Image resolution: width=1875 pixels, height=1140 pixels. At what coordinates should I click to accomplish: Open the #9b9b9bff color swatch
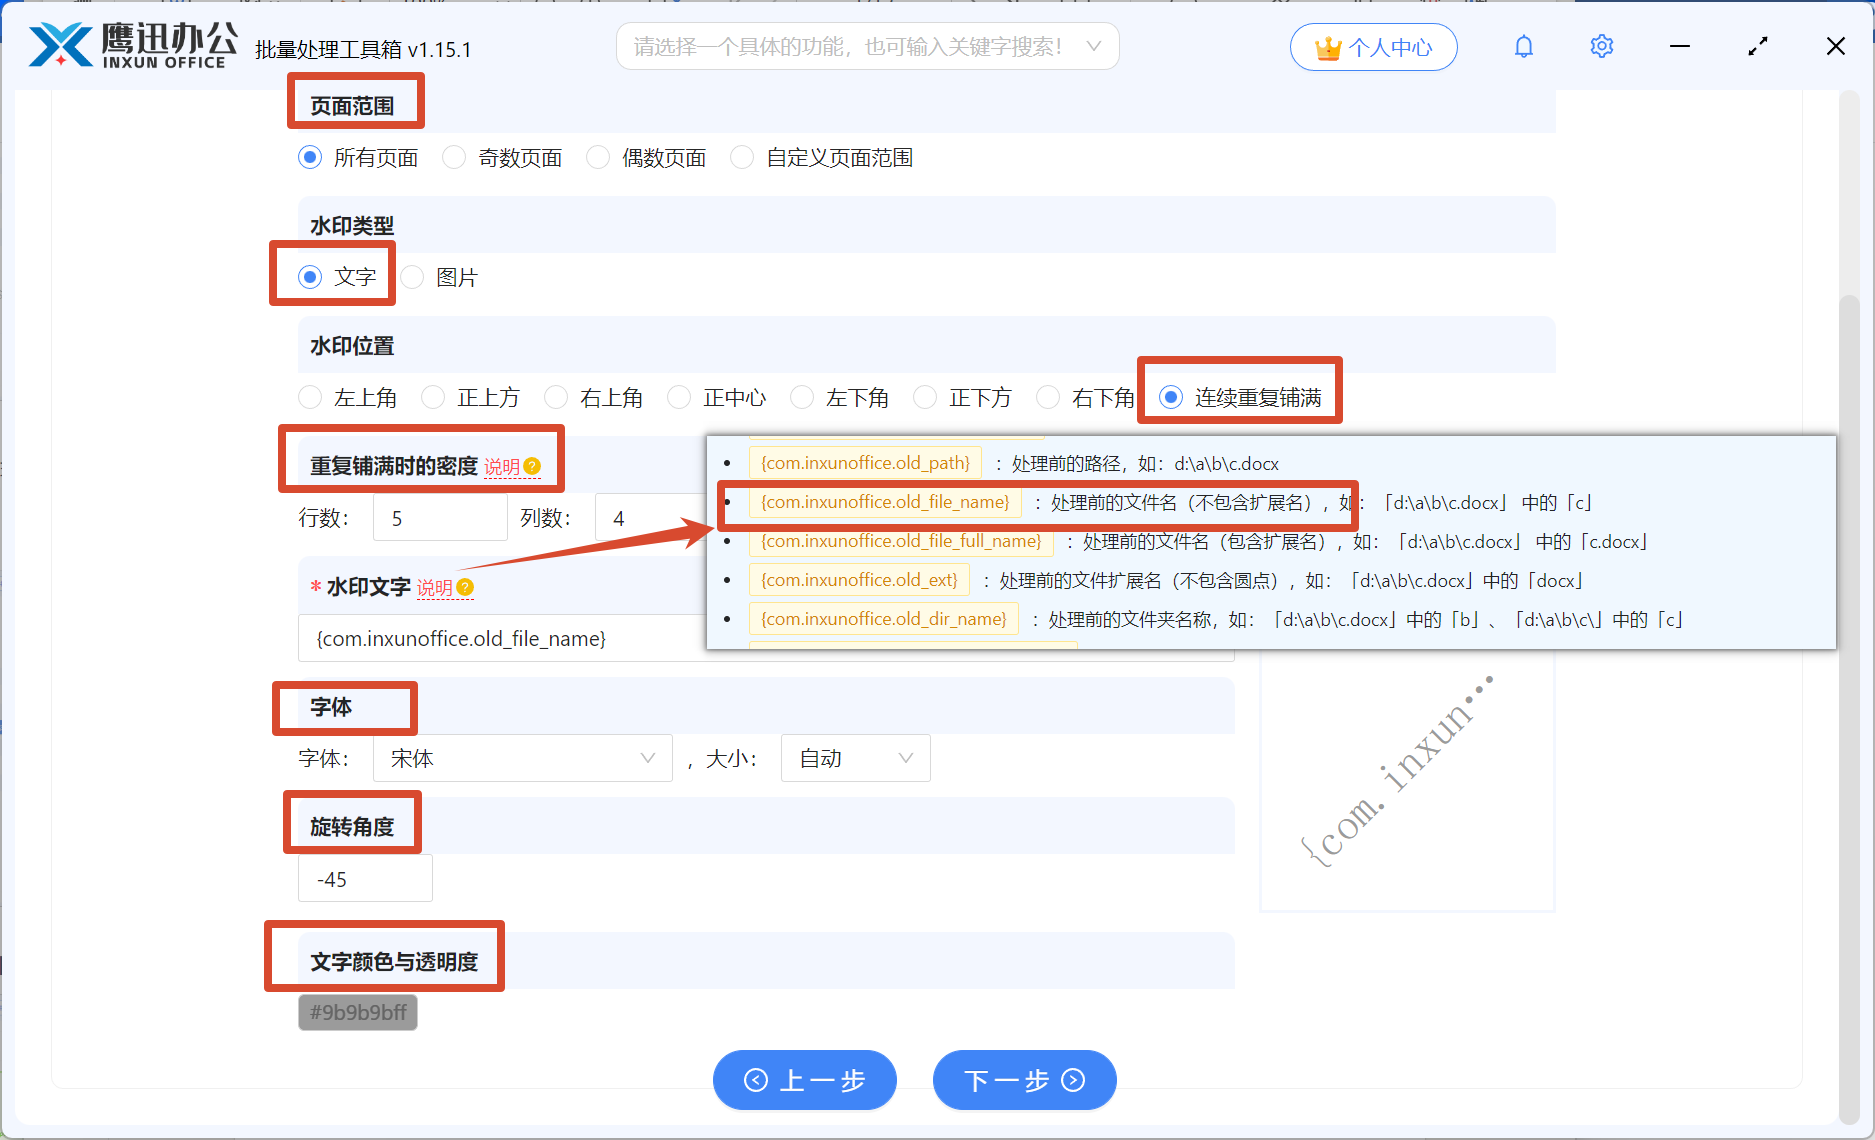(x=358, y=1012)
